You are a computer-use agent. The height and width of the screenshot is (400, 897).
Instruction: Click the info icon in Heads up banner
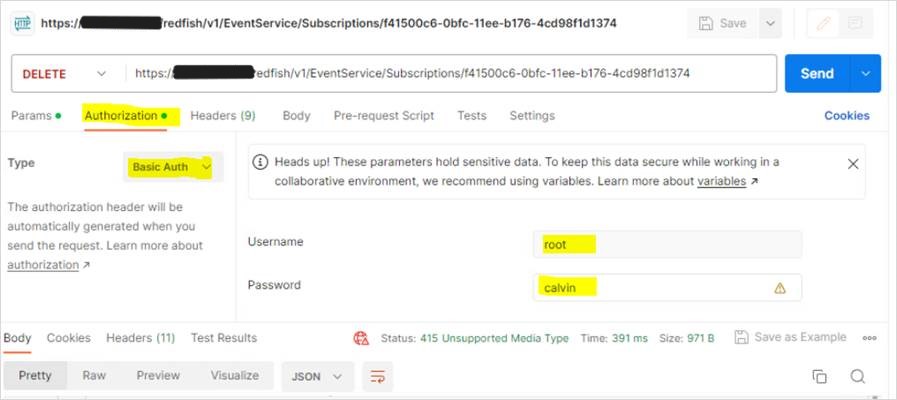[x=260, y=161]
